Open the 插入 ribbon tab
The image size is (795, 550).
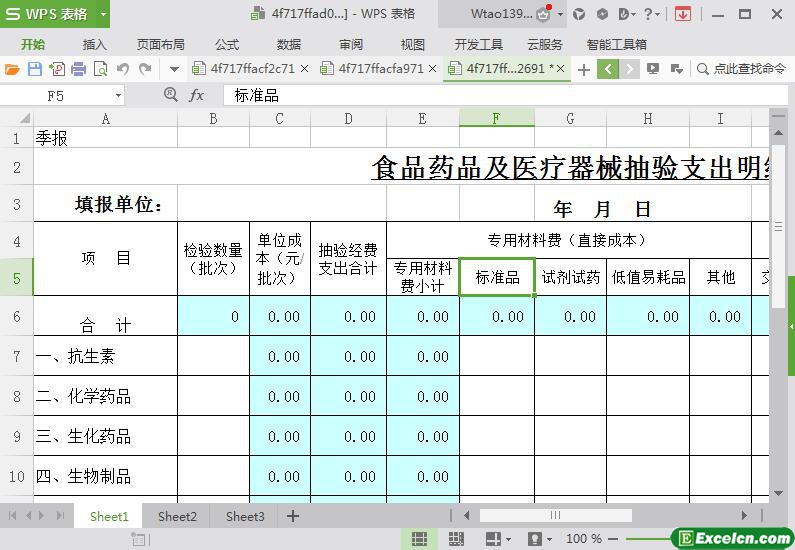[x=94, y=44]
